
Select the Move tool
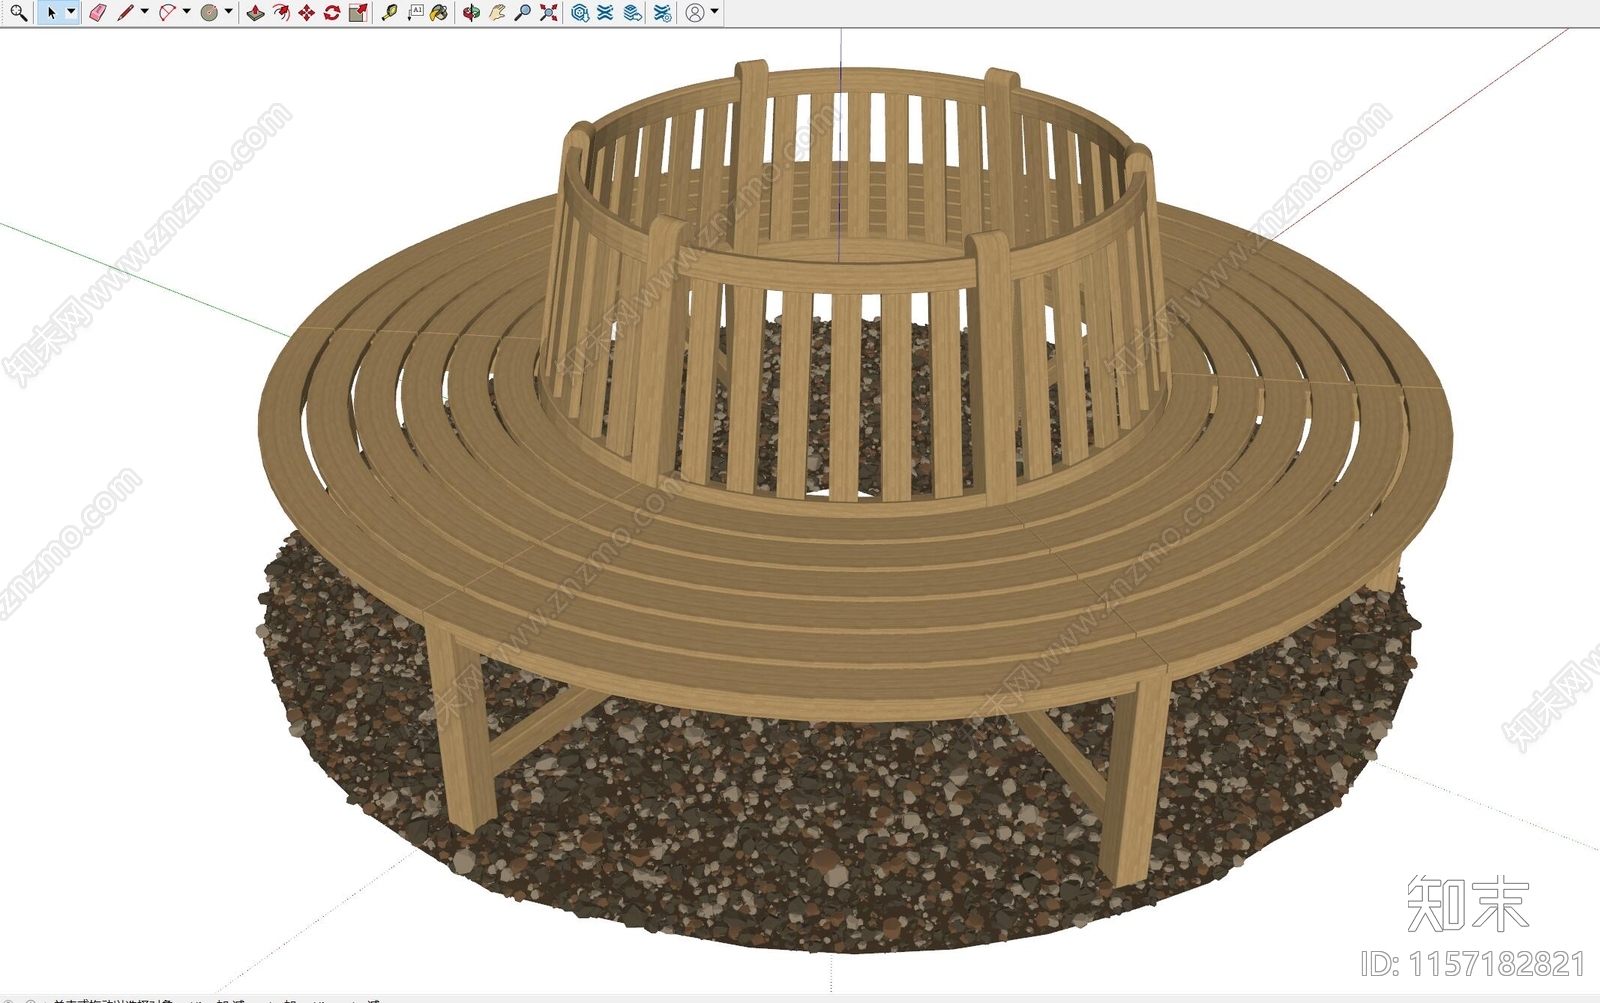click(x=307, y=13)
